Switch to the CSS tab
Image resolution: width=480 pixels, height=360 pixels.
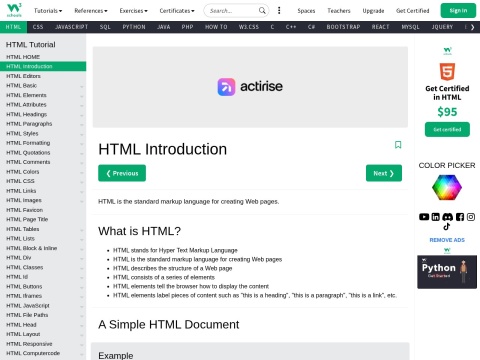click(x=38, y=27)
